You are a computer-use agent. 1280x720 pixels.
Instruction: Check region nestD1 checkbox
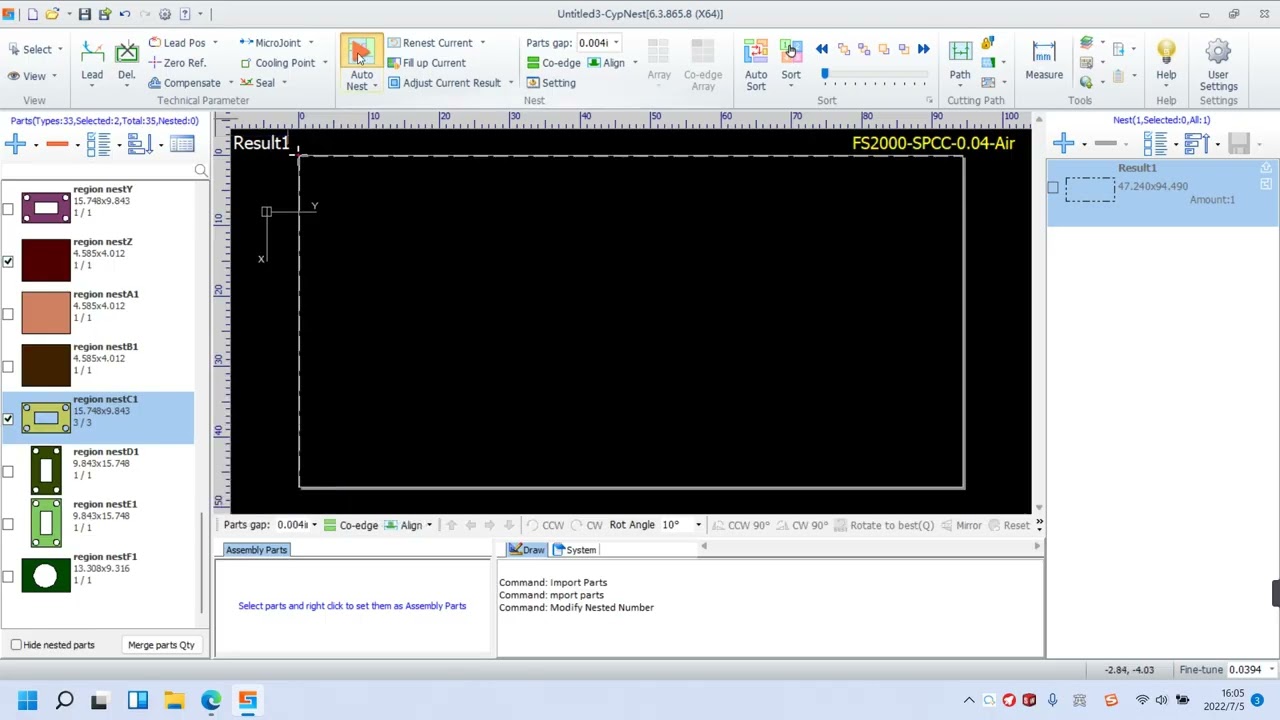(x=8, y=471)
